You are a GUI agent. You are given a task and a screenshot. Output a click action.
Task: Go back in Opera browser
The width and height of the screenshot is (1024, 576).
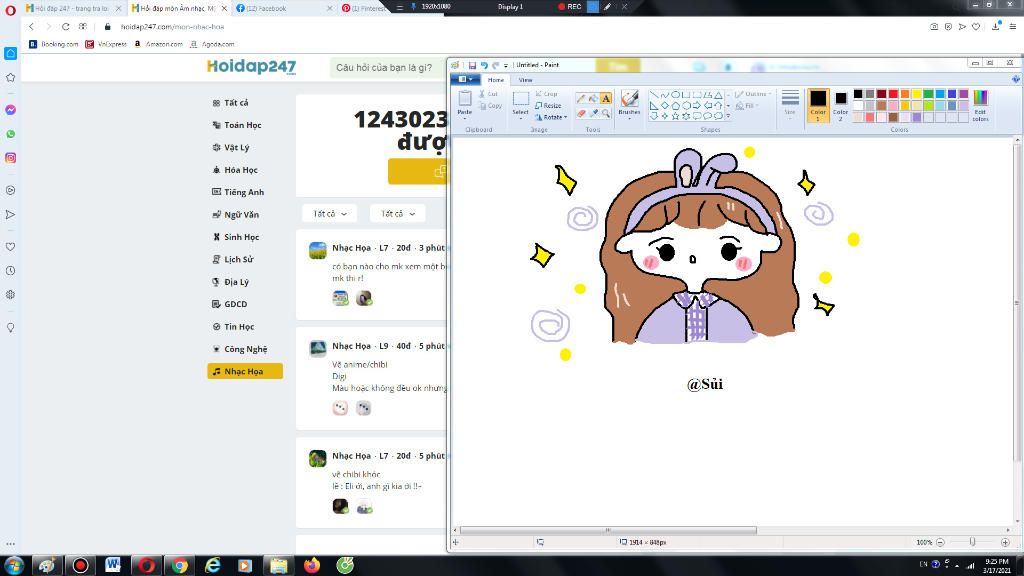31,27
